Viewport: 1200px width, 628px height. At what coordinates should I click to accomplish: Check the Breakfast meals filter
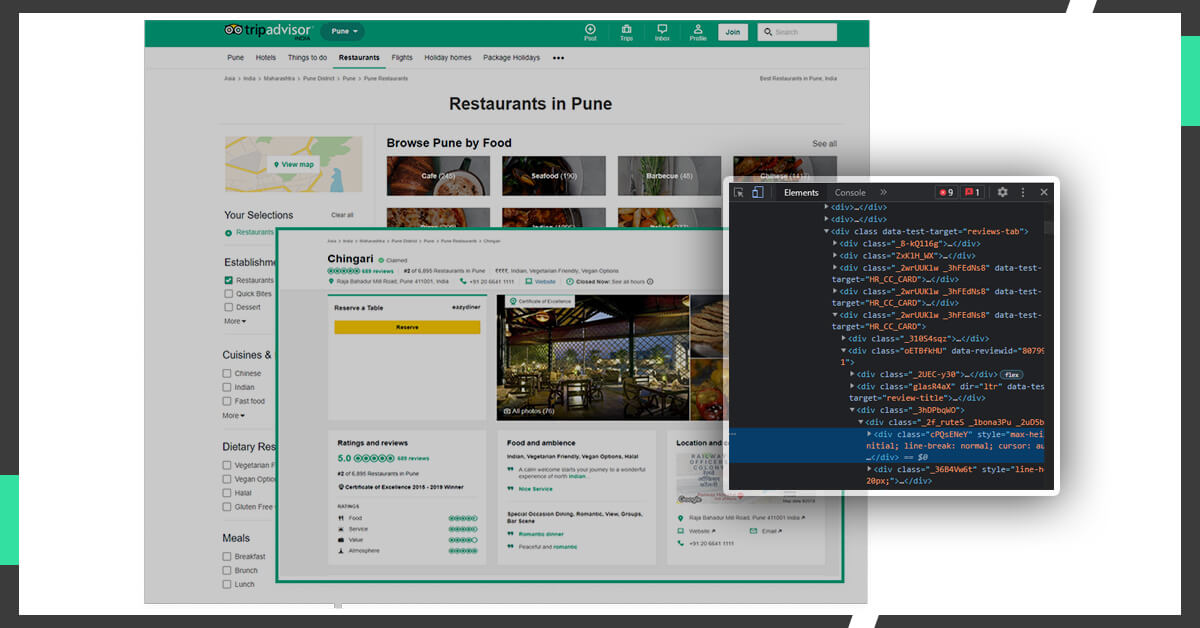[227, 556]
